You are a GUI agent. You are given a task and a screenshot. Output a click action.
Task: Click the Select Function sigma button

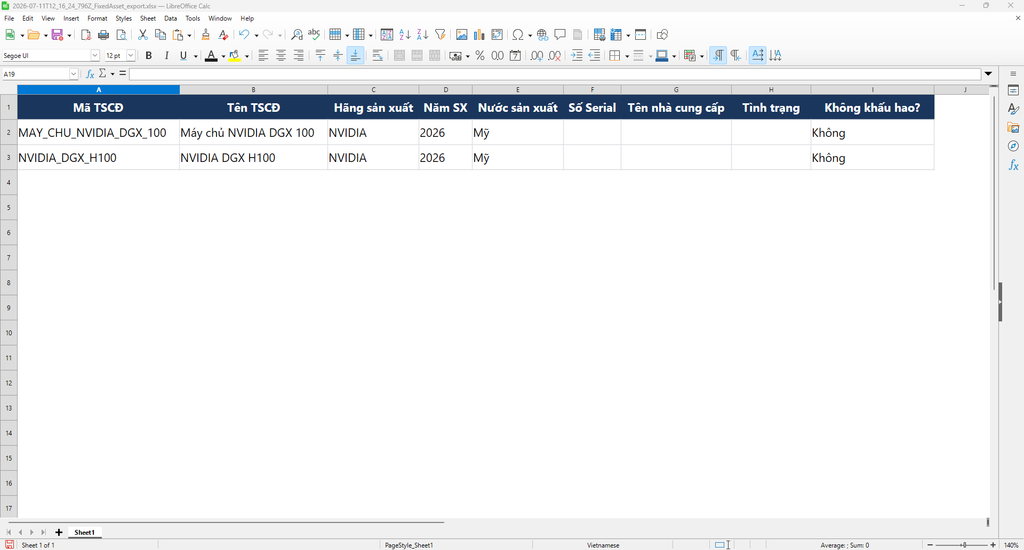tap(103, 74)
